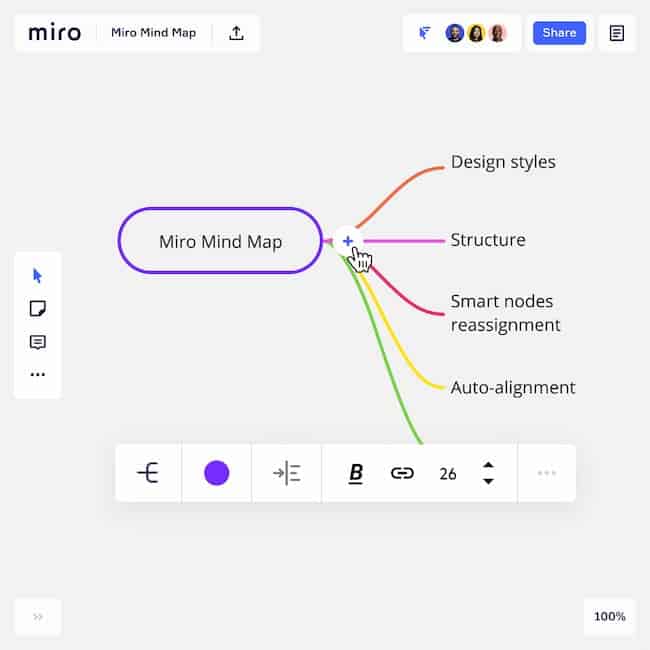This screenshot has height=650, width=650.
Task: Open the purple node color picker
Action: click(x=216, y=473)
